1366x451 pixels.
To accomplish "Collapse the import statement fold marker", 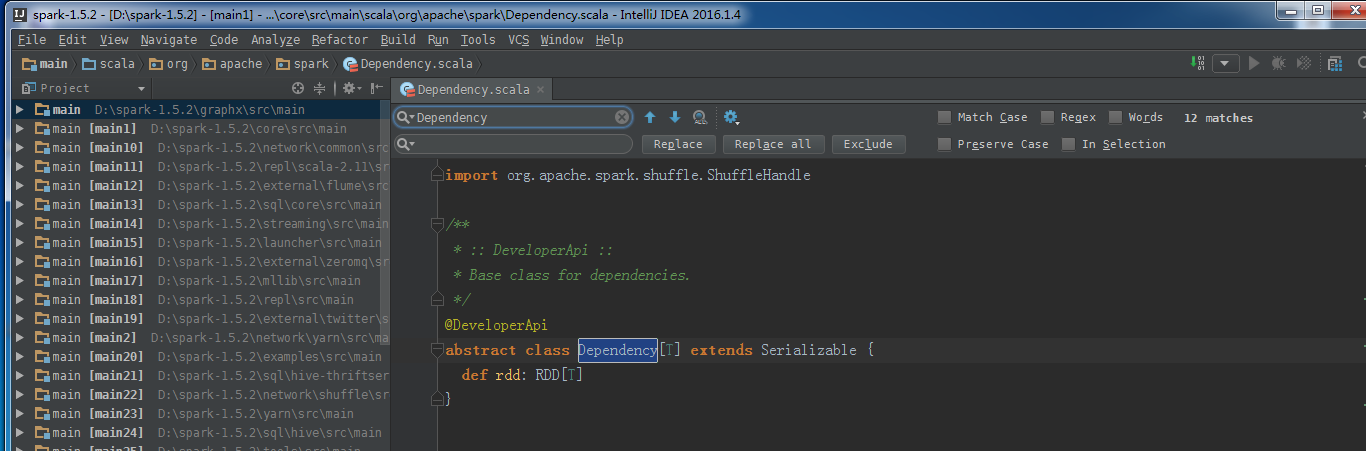I will [436, 175].
